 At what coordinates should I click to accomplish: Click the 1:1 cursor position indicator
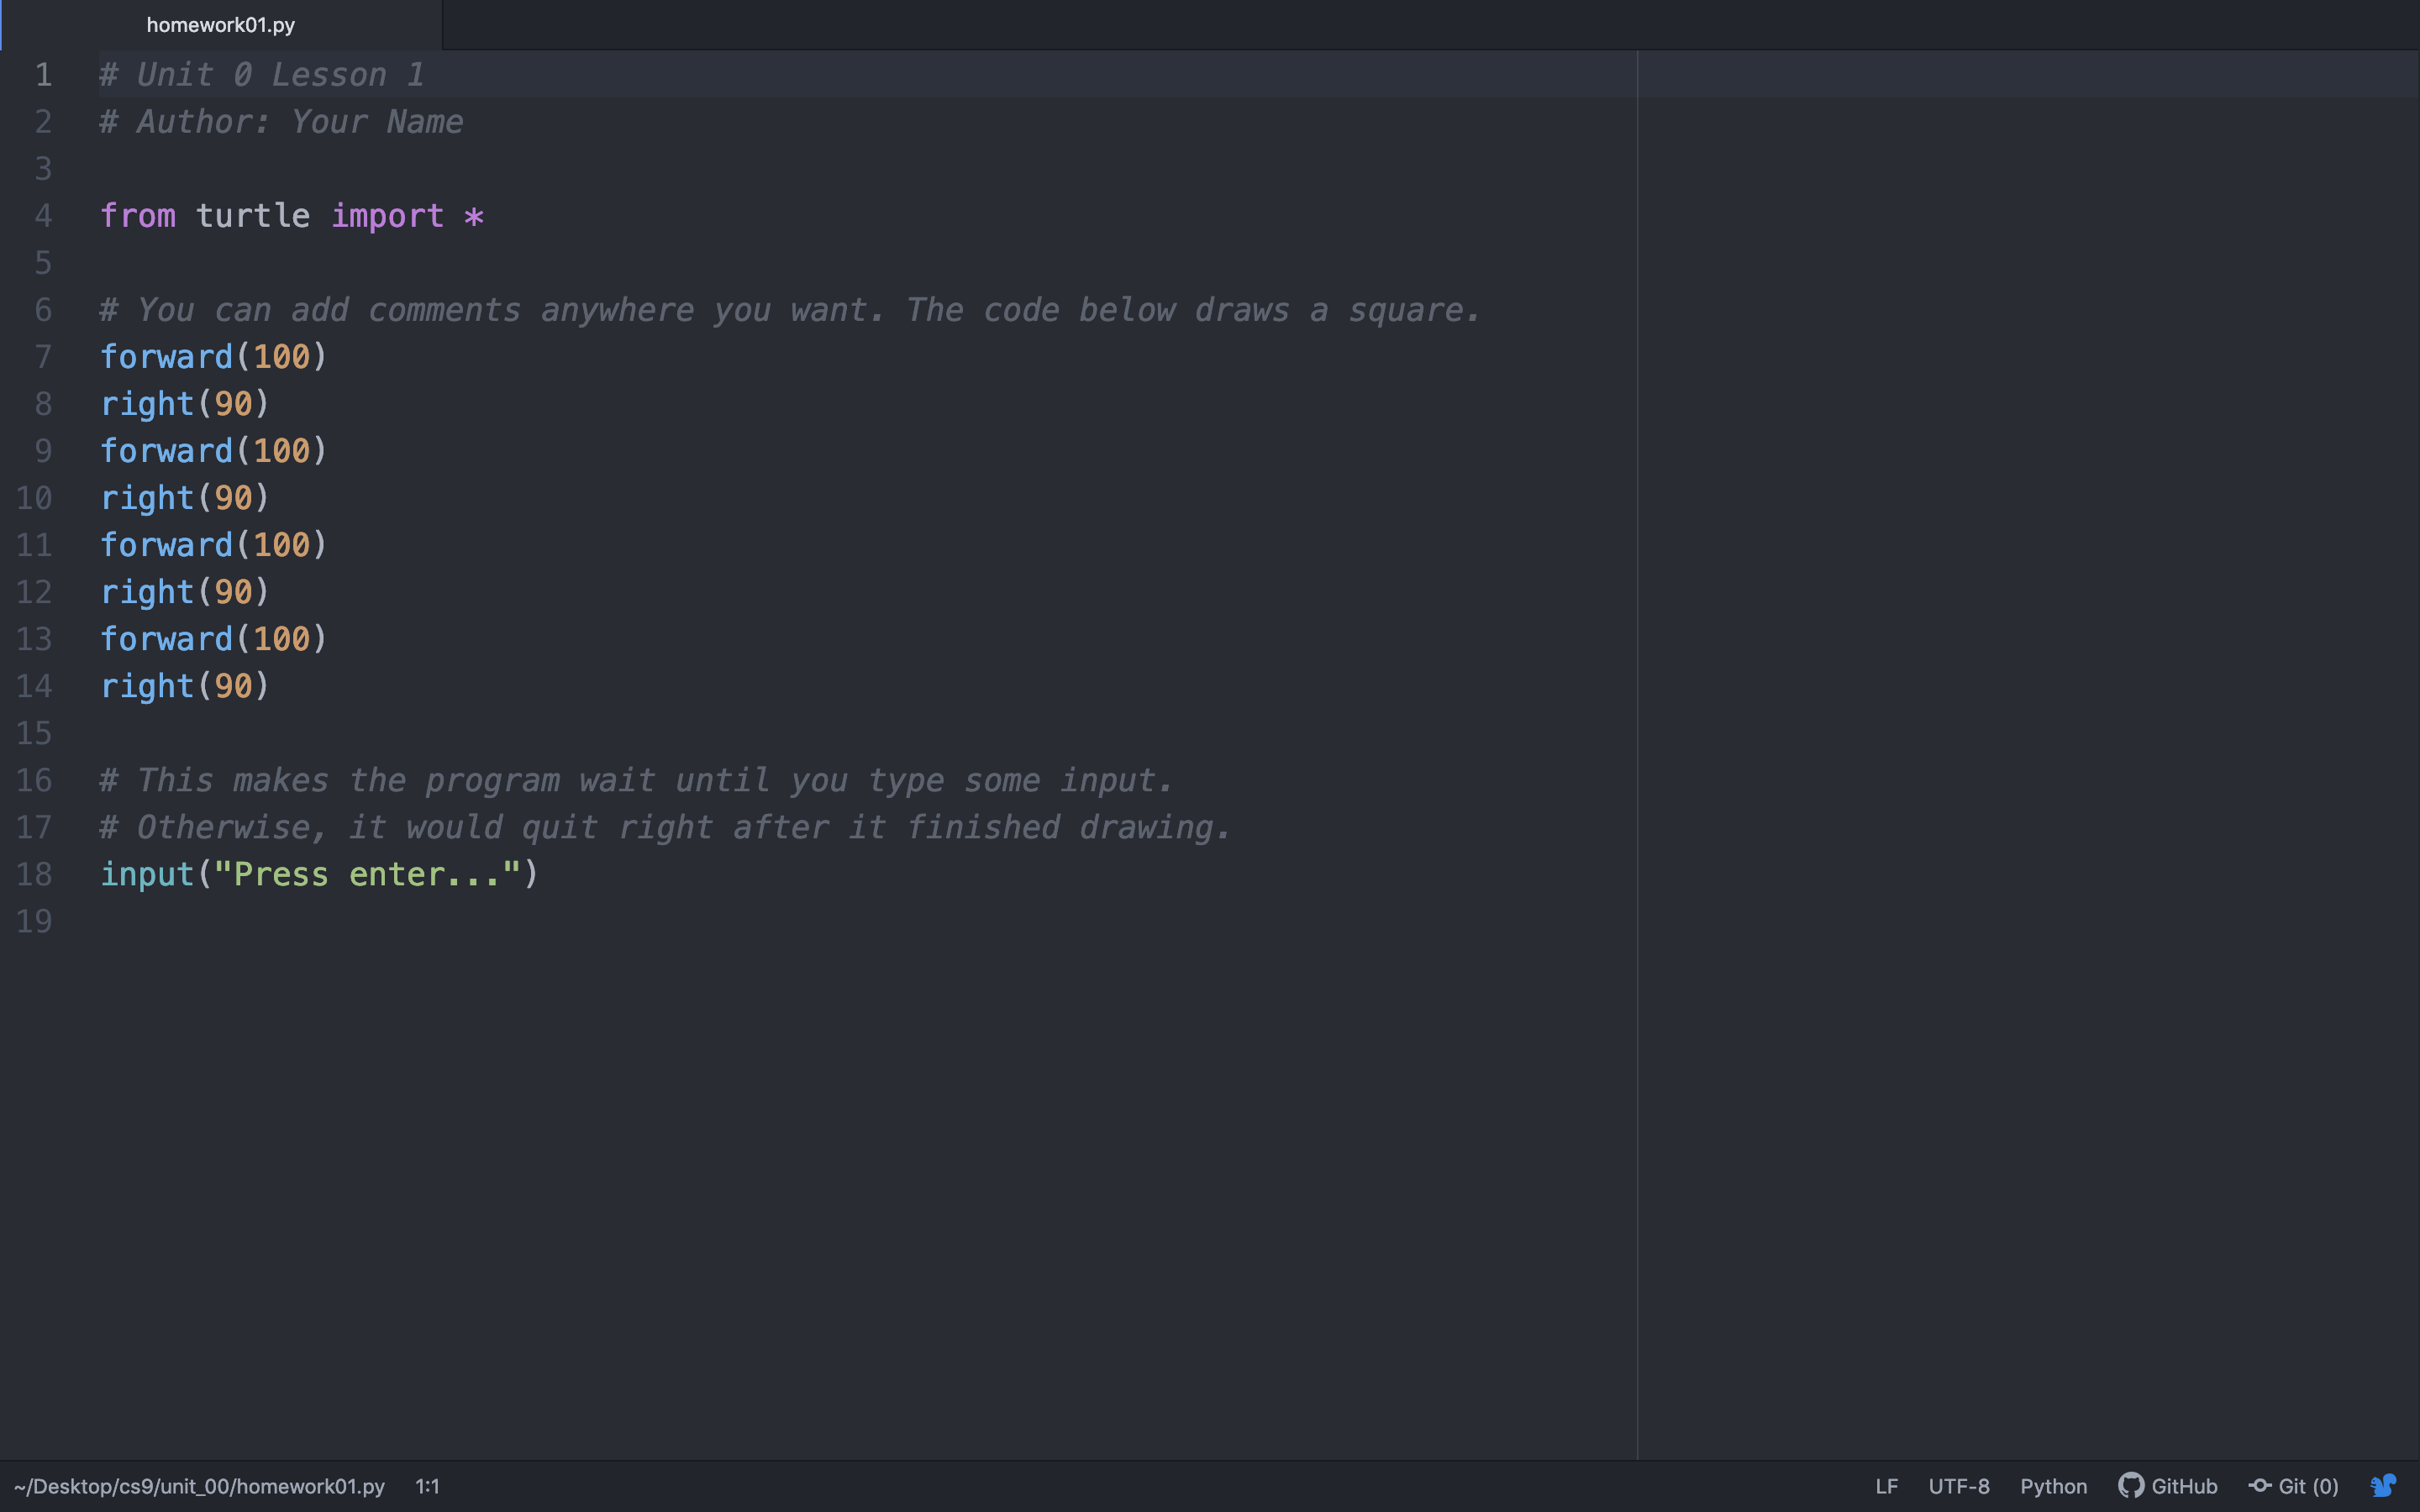(x=427, y=1486)
